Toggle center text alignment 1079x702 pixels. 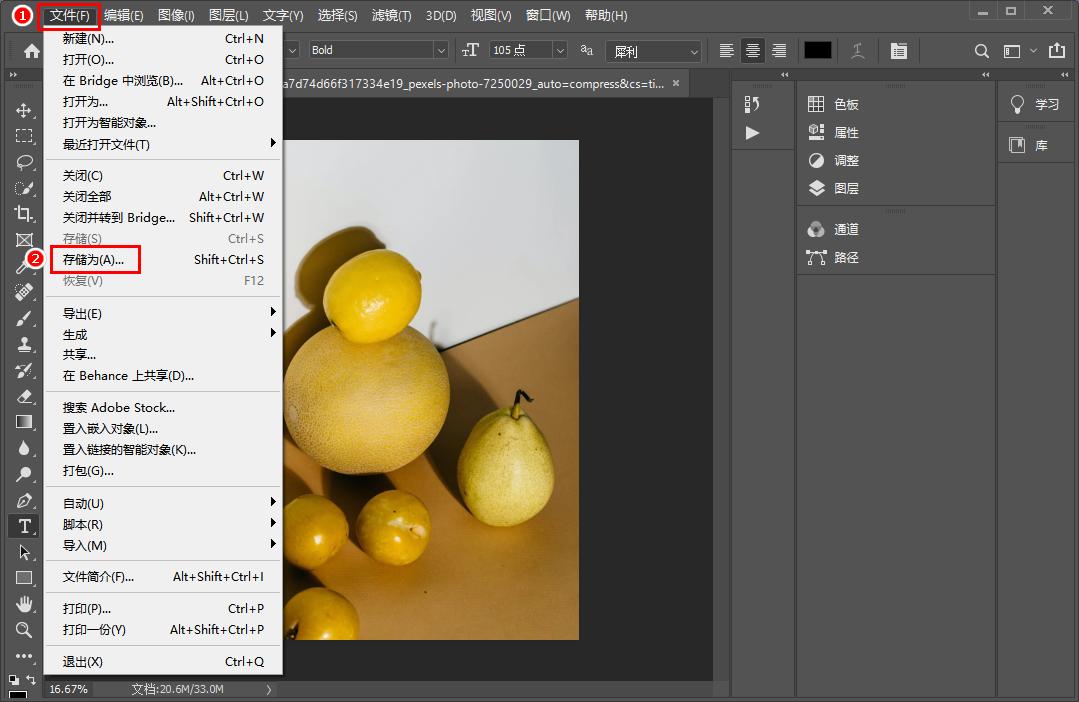point(753,51)
